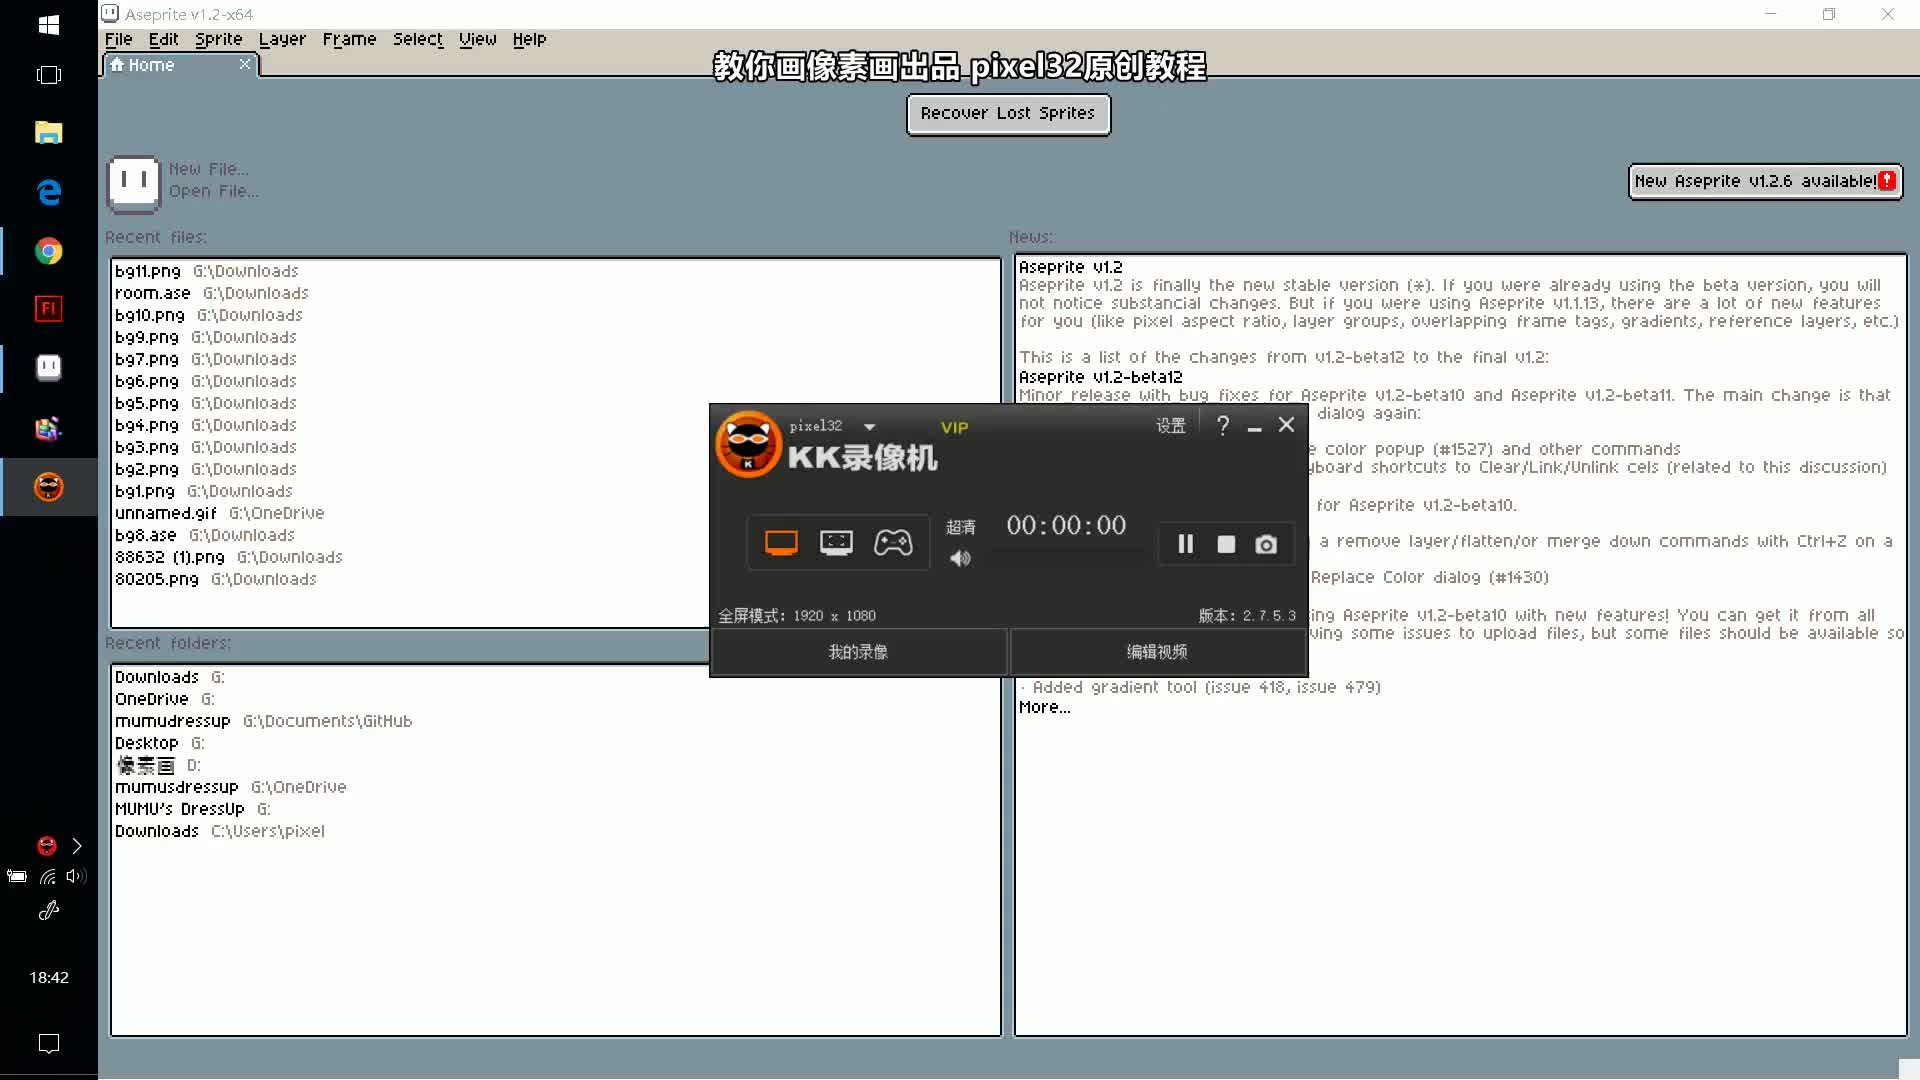Expand the pixel32 username dropdown in KK录像机
Viewport: 1920px width, 1080px height.
869,425
